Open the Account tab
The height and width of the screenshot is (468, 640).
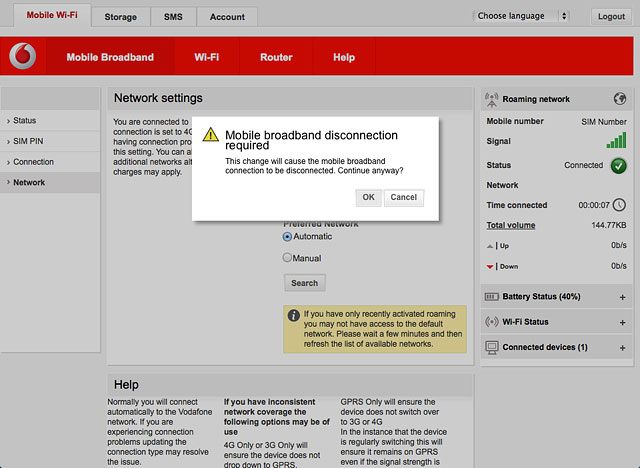(x=227, y=17)
